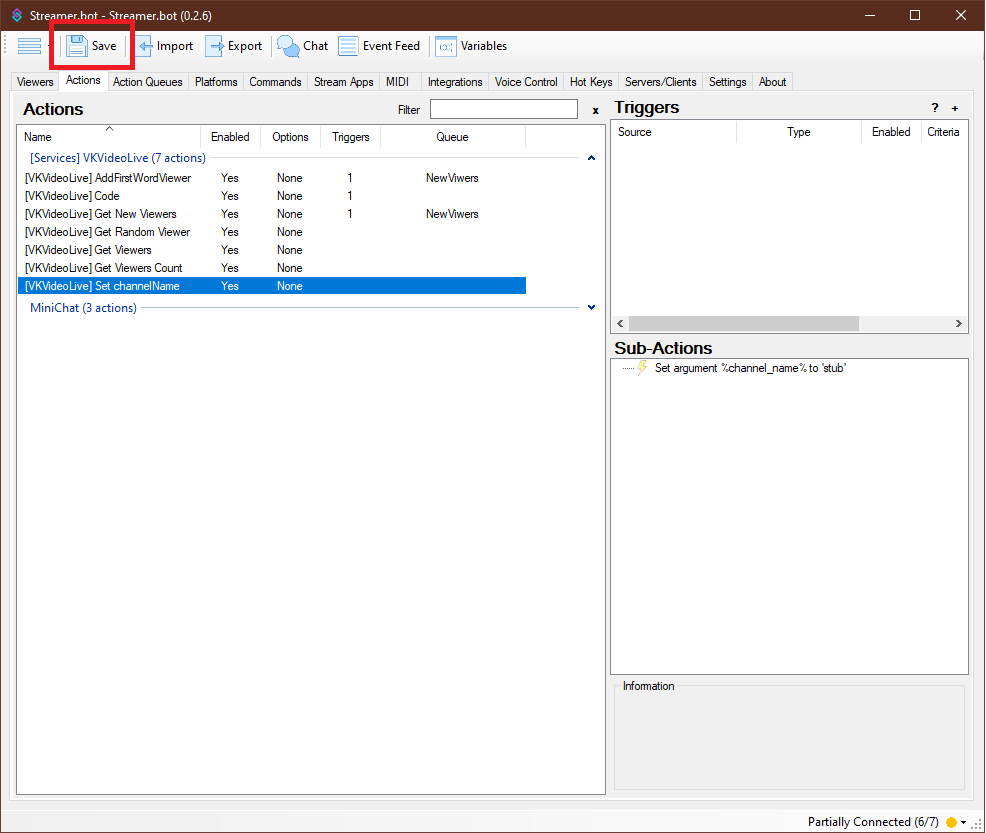Open Variables bracket icon
This screenshot has height=833, width=986.
pos(446,46)
